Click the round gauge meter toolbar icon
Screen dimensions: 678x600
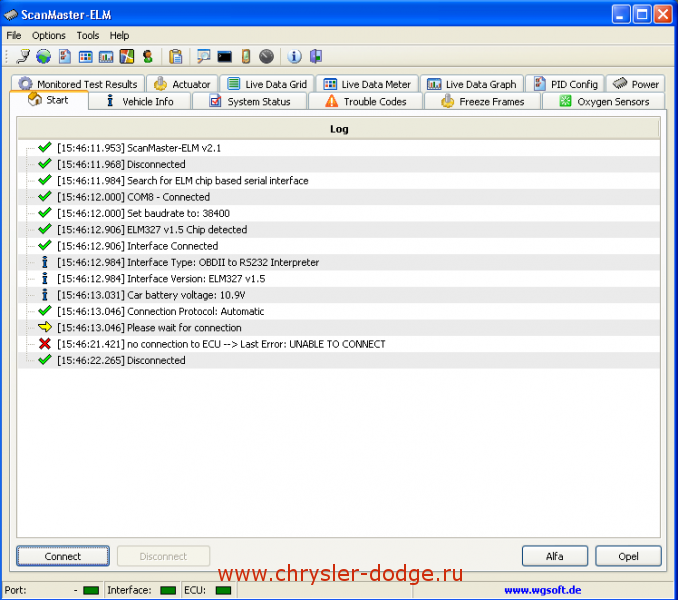click(267, 57)
